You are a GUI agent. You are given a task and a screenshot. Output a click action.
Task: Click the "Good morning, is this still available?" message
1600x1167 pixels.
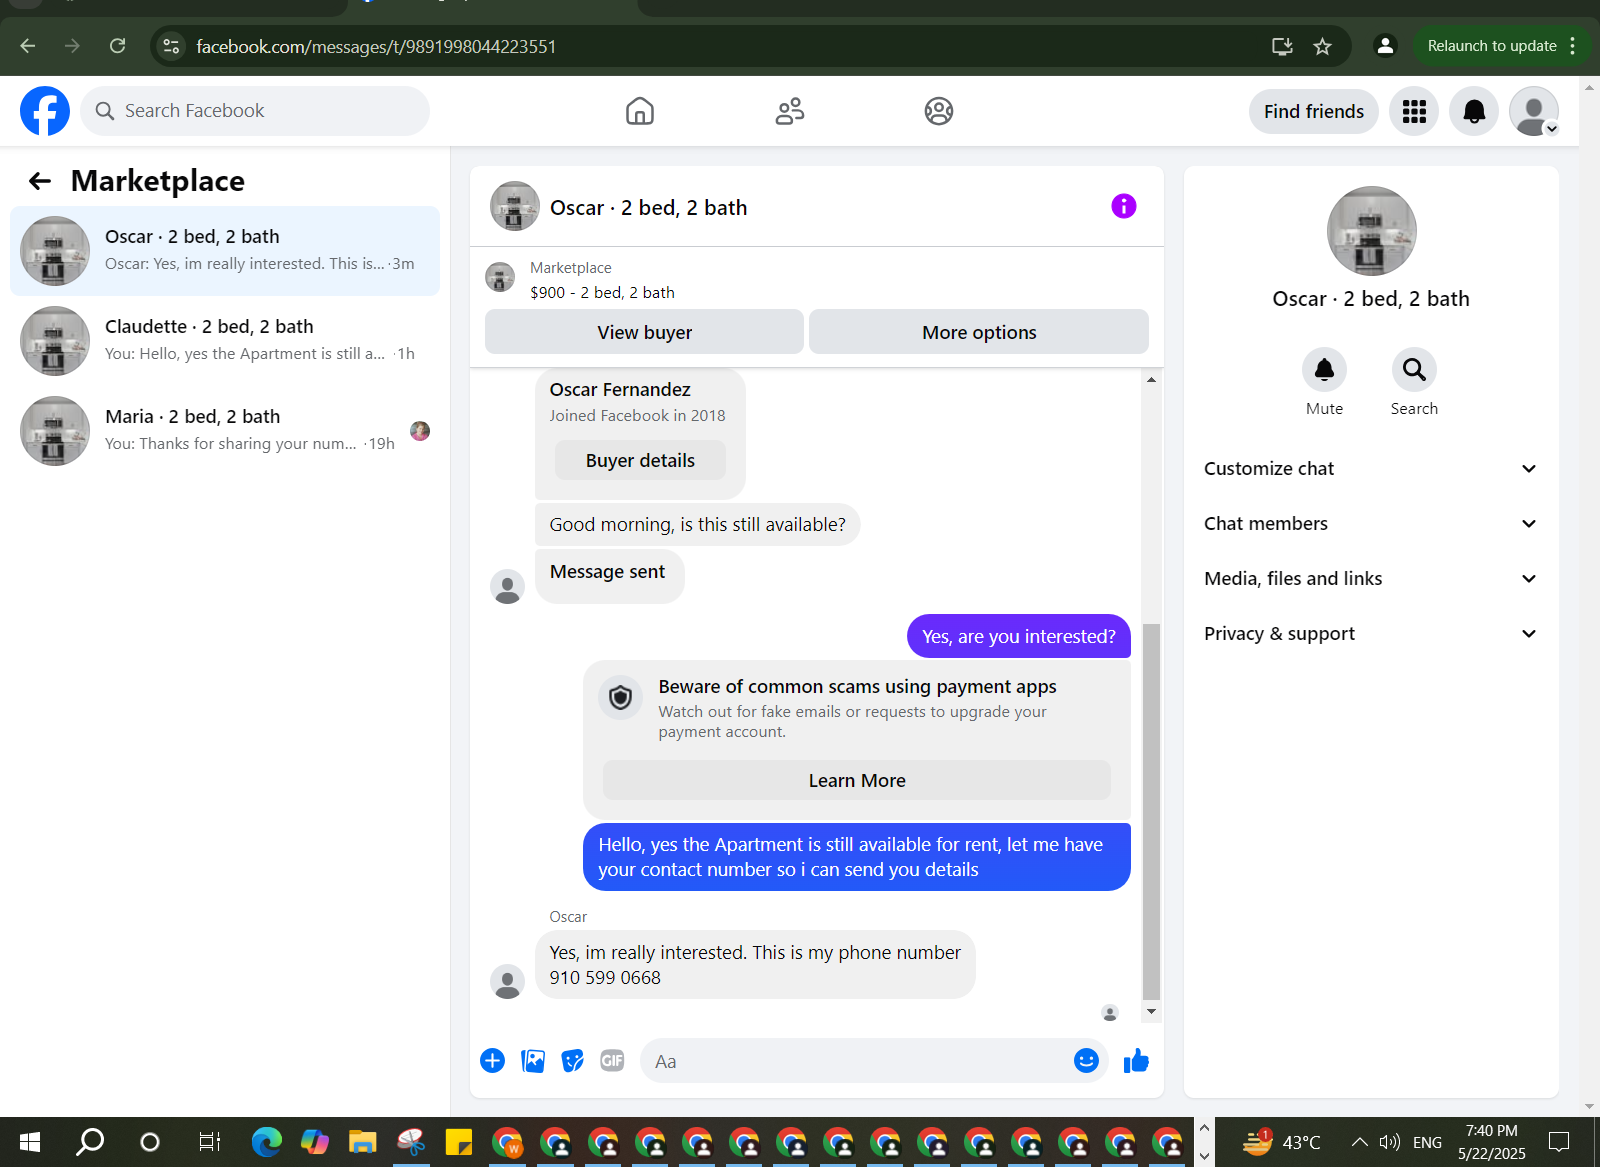[697, 524]
